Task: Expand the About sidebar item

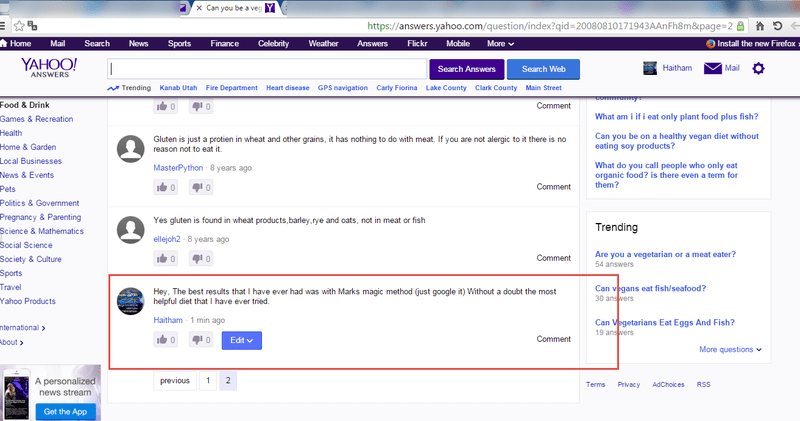Action: pyautogui.click(x=11, y=342)
